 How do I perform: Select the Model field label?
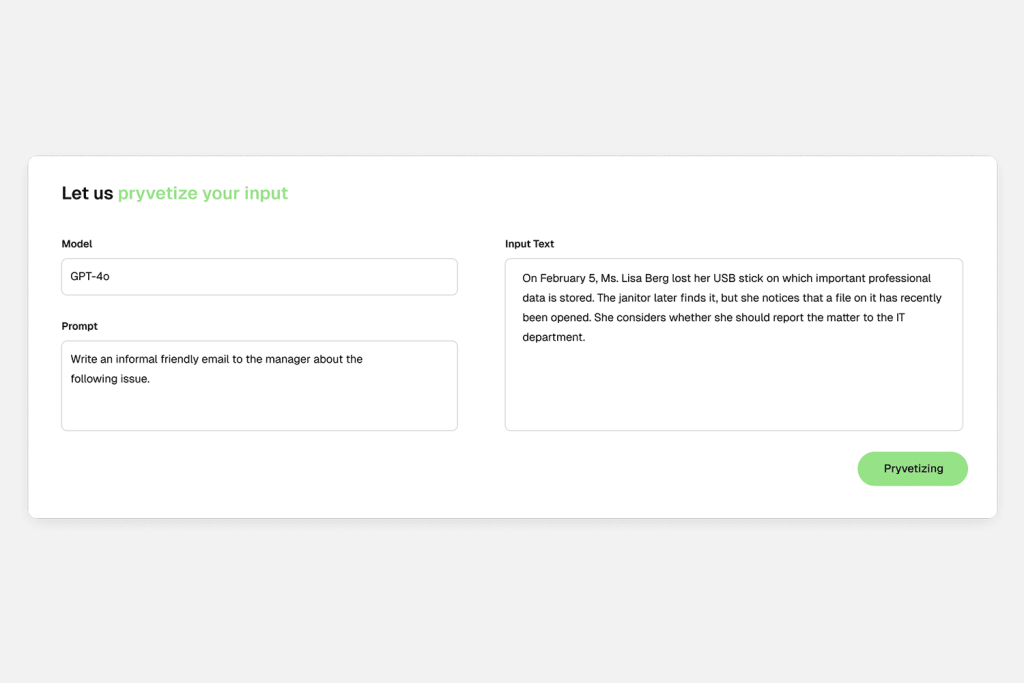pos(77,243)
